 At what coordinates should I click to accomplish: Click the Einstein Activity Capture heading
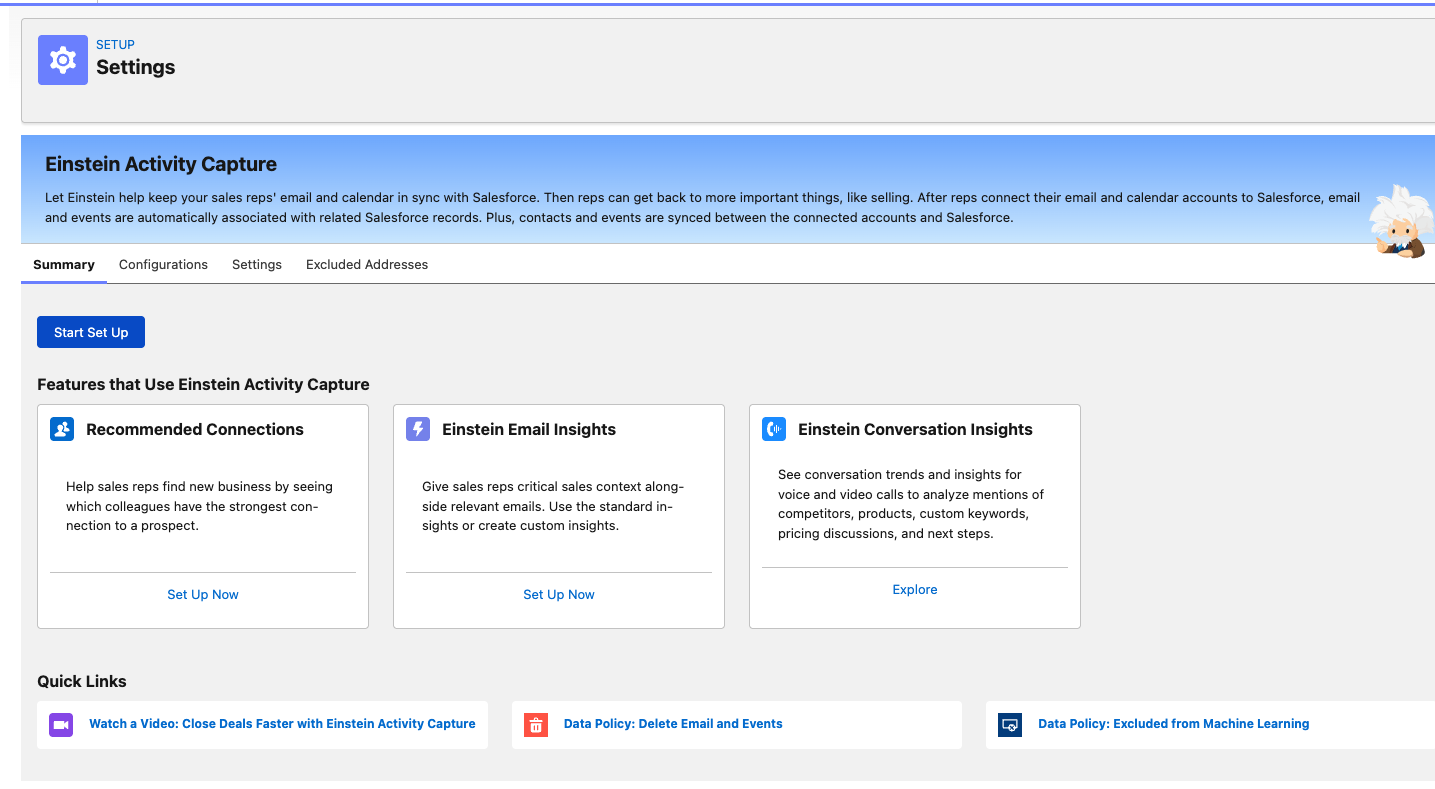pos(161,164)
